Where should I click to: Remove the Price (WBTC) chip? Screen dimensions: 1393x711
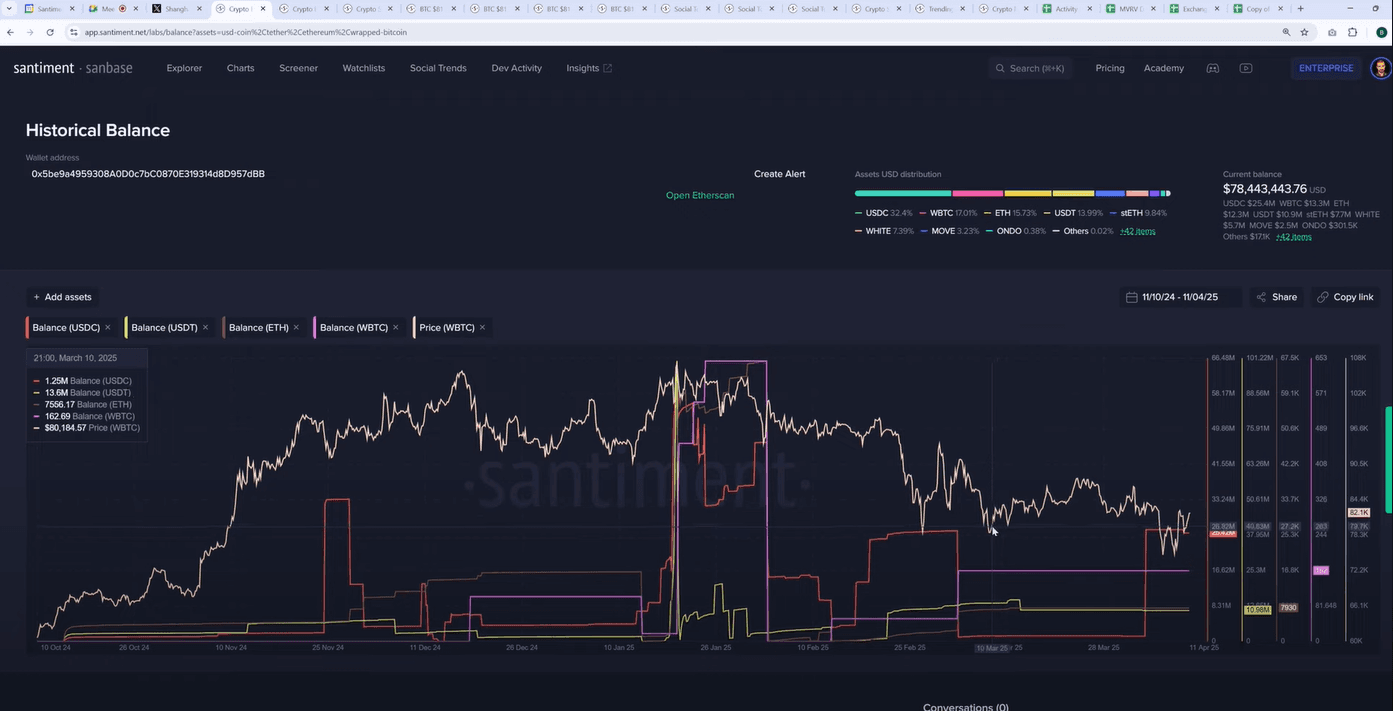pos(482,327)
